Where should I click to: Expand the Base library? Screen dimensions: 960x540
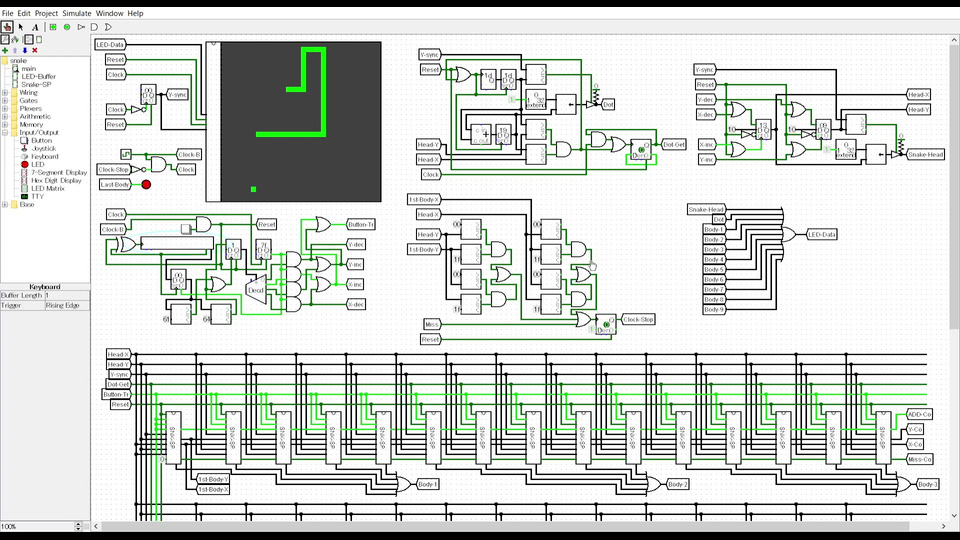5,204
